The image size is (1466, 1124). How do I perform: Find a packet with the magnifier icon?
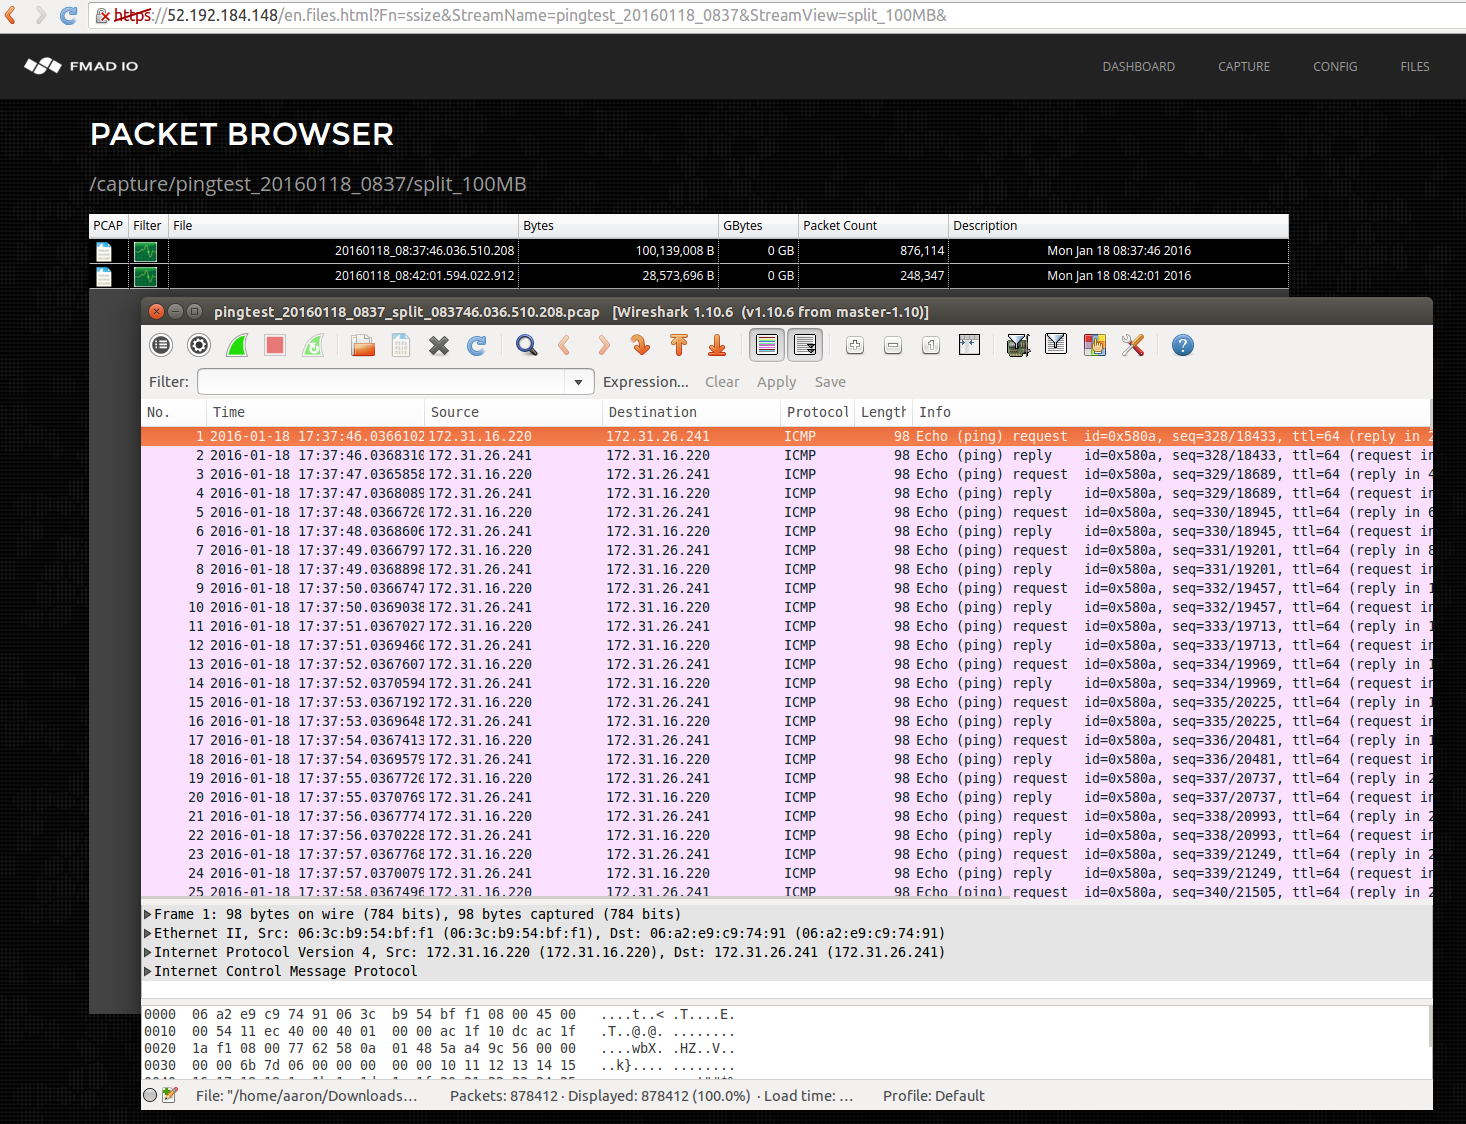pos(526,345)
